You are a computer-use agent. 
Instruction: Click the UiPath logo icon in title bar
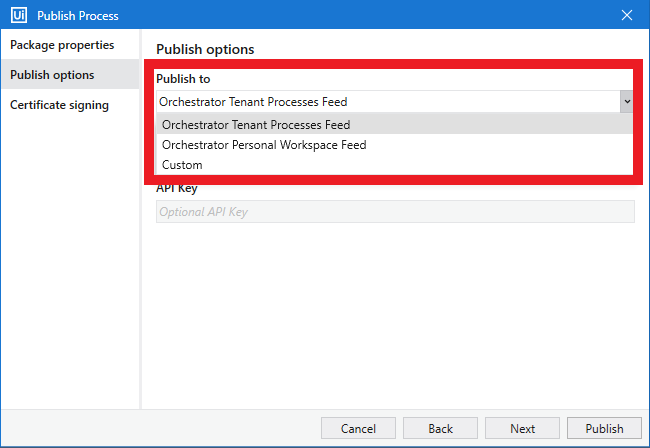pos(19,15)
